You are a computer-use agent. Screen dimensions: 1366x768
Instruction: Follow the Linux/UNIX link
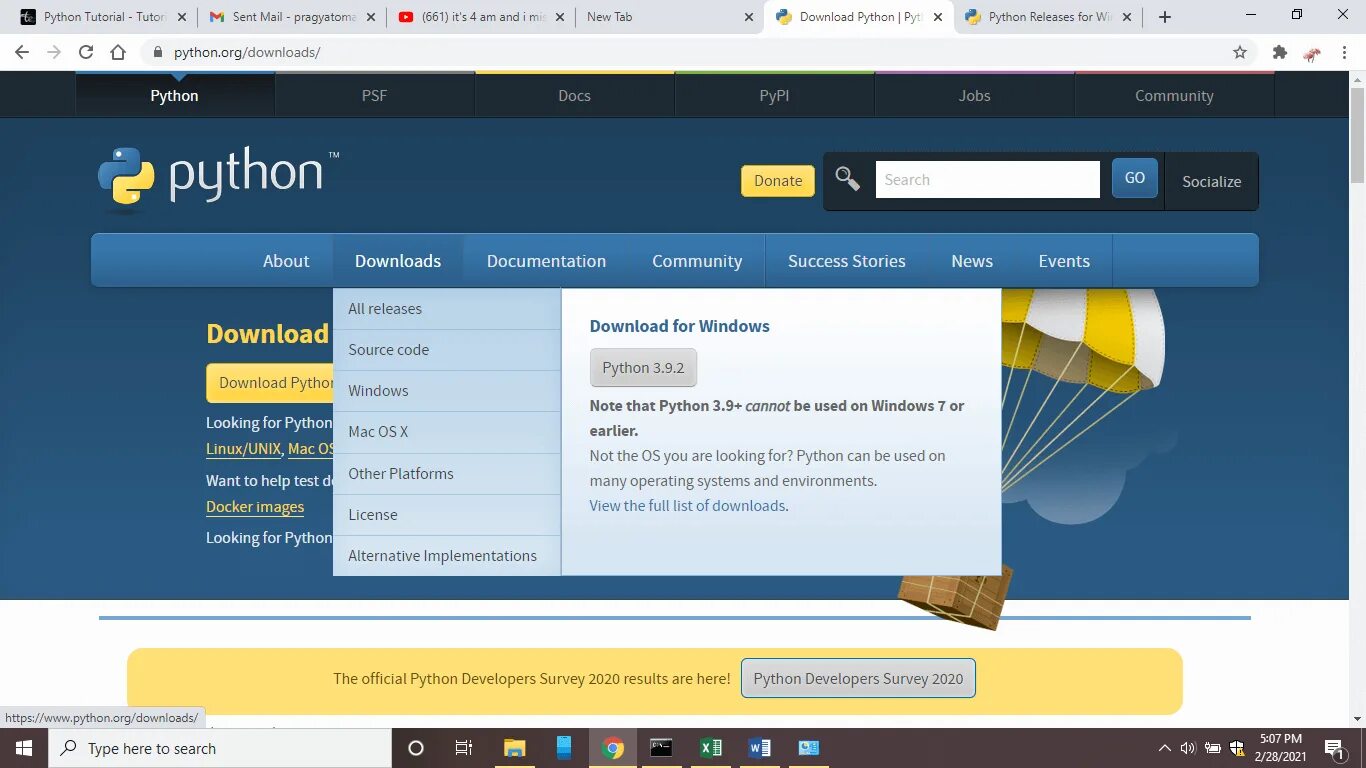tap(244, 450)
